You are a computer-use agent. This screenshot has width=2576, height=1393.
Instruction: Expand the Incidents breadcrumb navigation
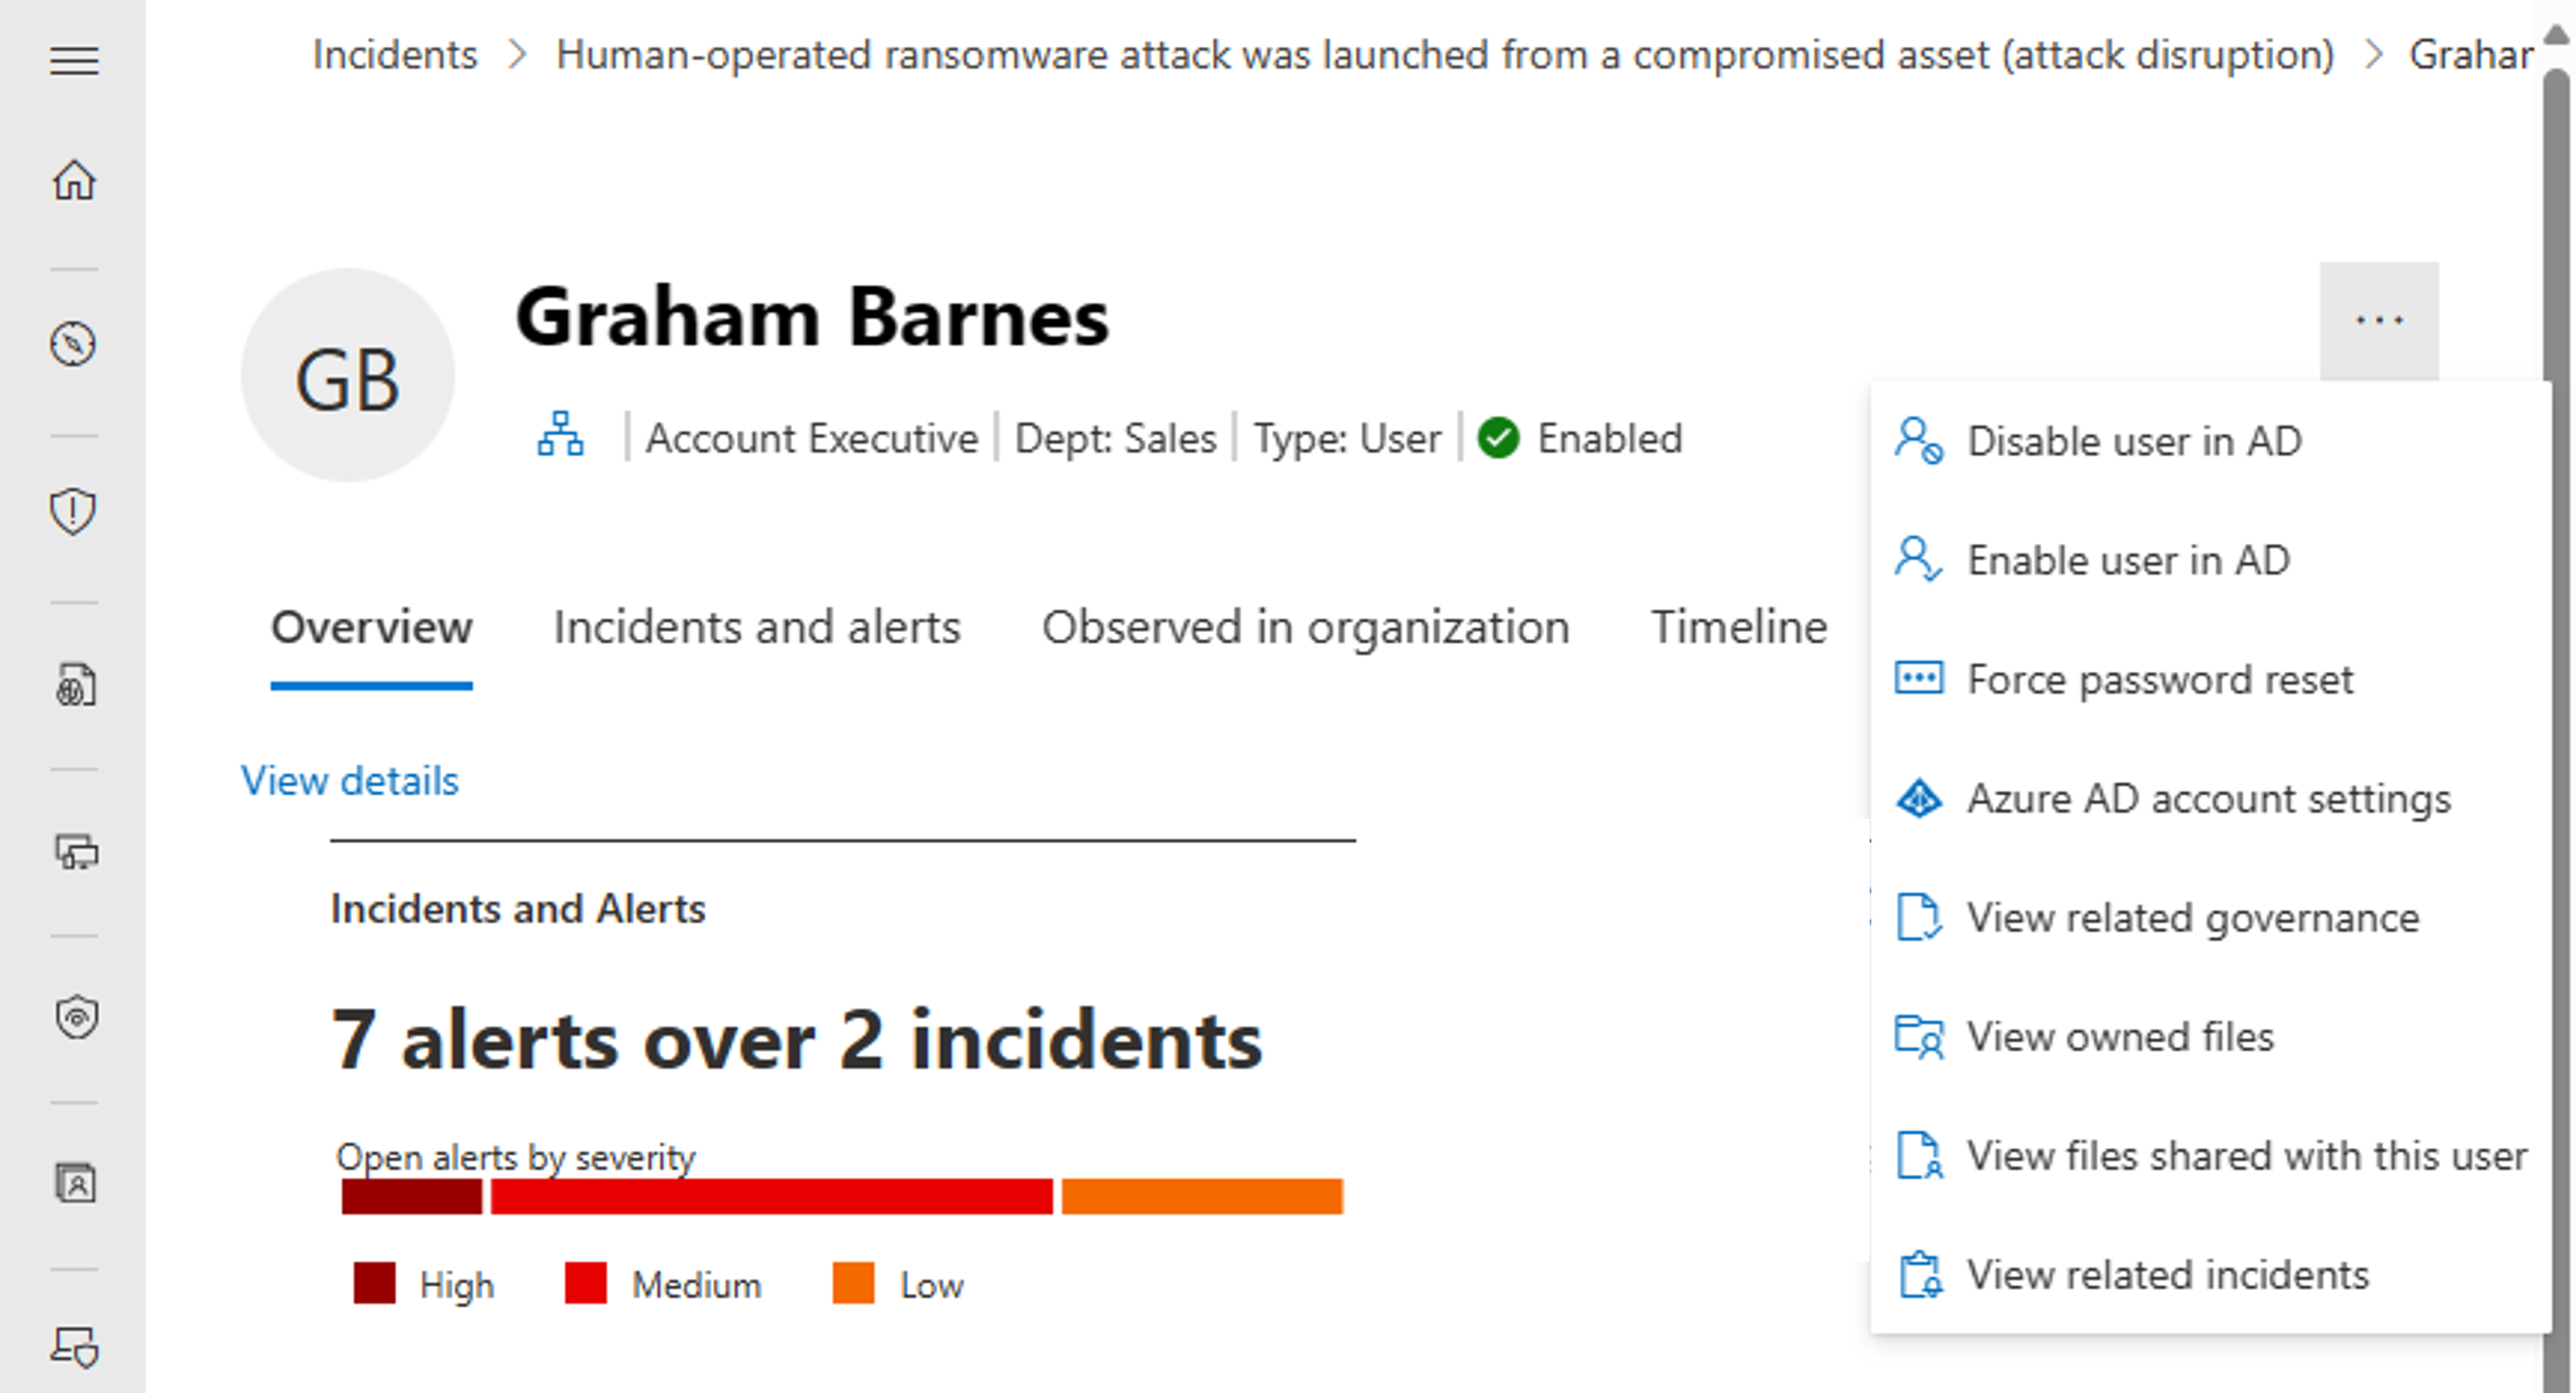tap(396, 55)
